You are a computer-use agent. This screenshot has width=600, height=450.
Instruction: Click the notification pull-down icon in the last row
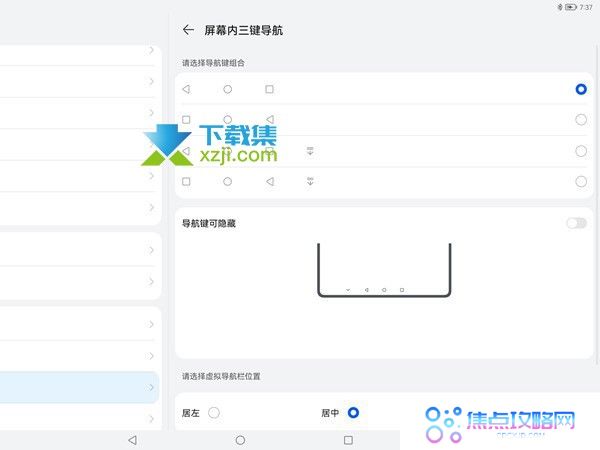pos(310,181)
